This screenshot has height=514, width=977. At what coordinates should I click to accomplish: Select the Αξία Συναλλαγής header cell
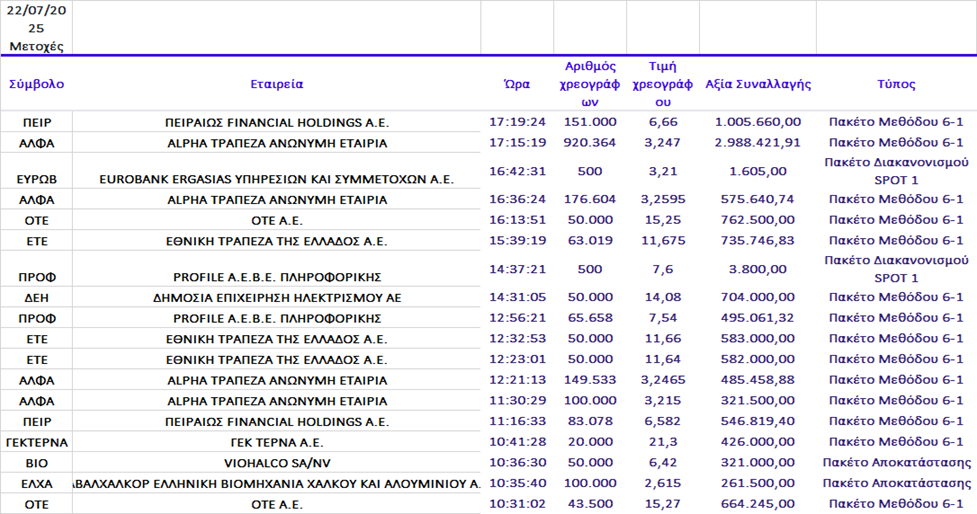(758, 84)
